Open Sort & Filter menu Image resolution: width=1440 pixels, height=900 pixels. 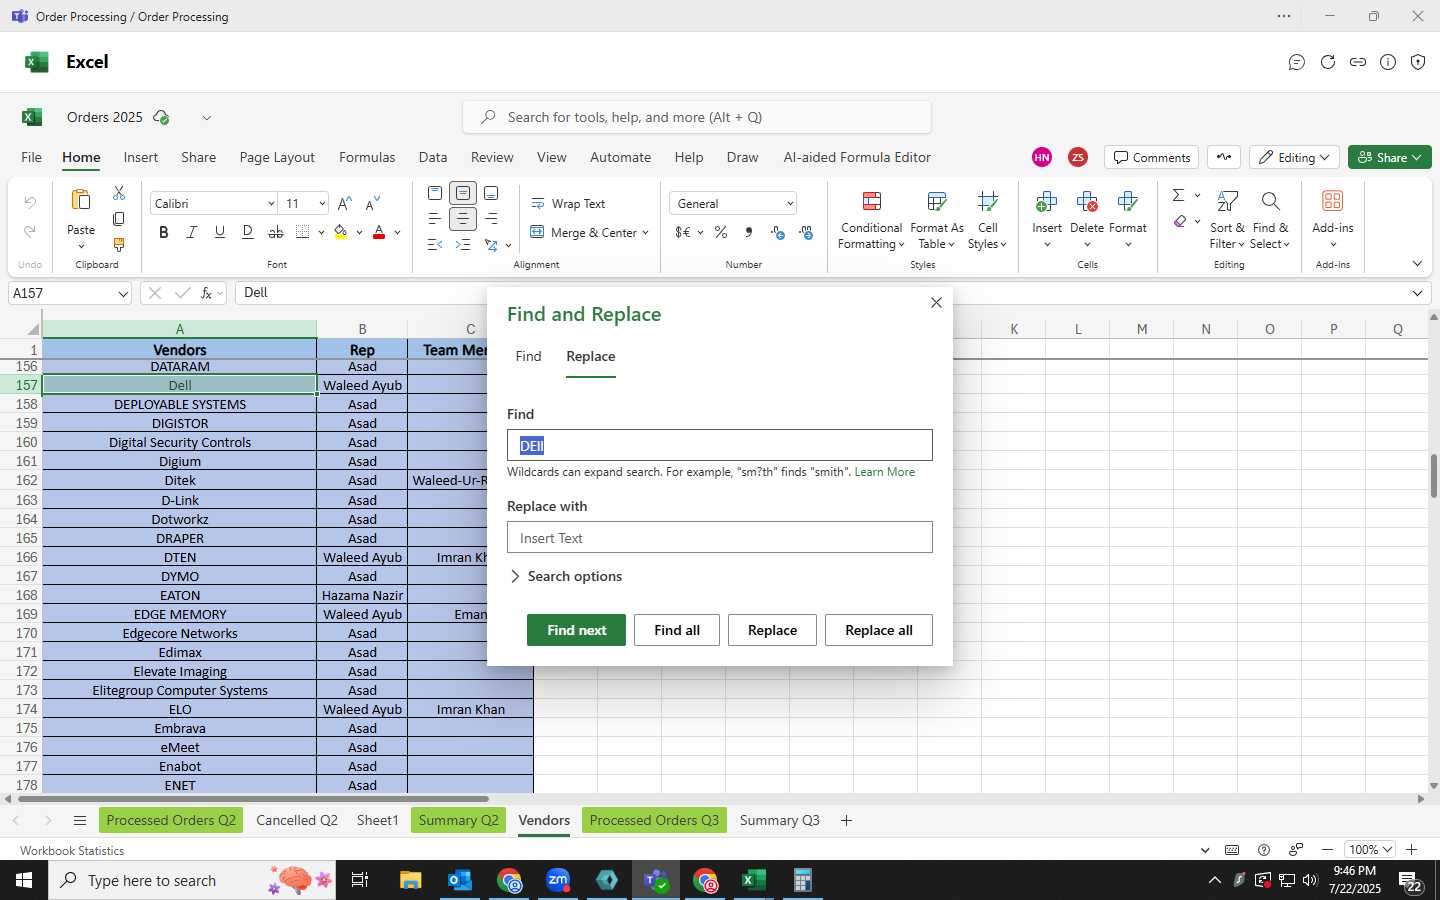pos(1227,220)
